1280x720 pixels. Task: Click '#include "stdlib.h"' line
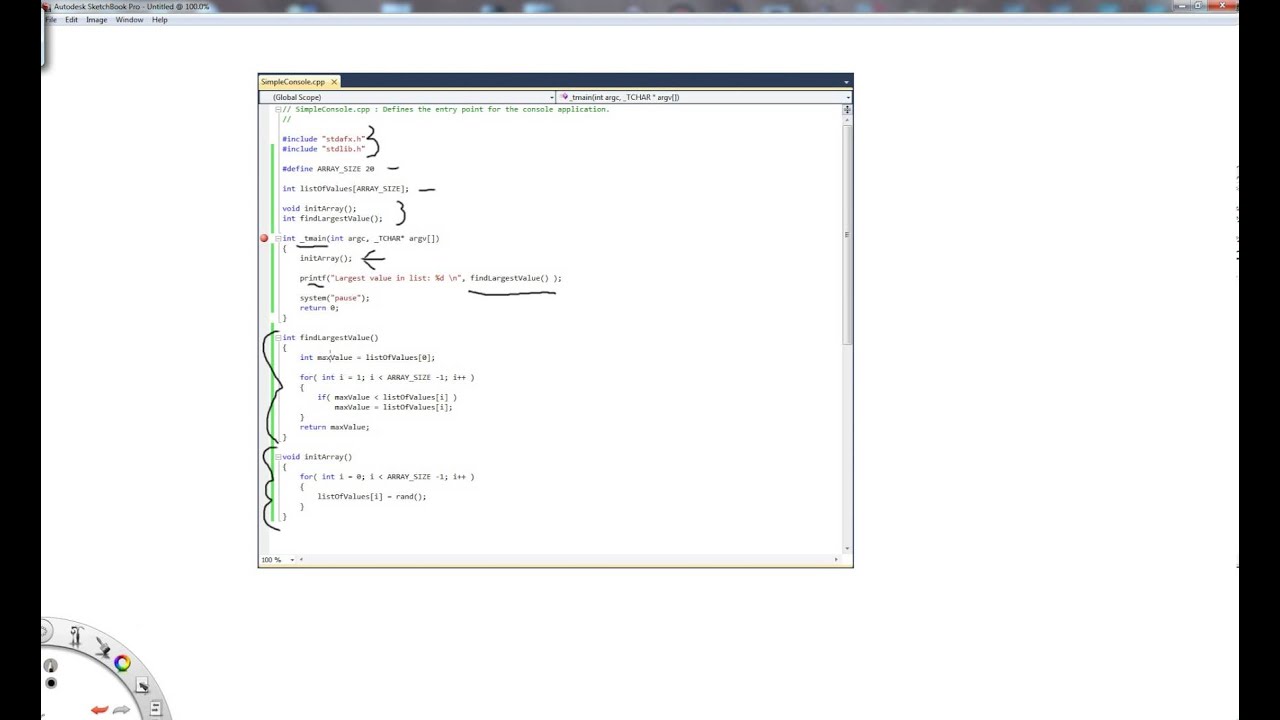323,149
